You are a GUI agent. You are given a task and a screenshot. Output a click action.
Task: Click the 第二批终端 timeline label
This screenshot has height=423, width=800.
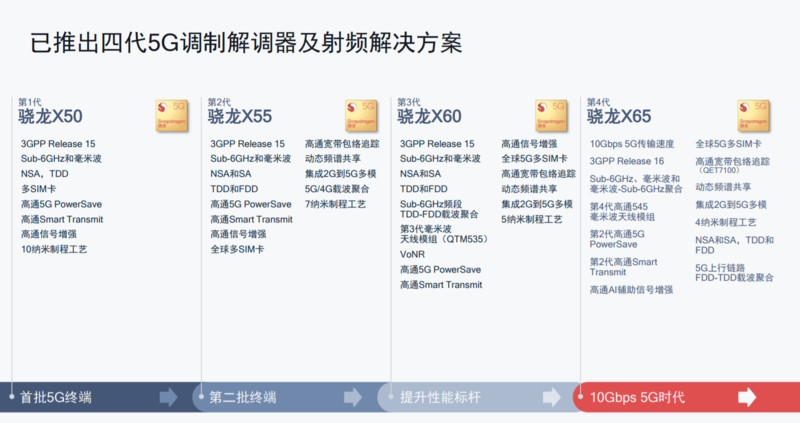tap(243, 397)
